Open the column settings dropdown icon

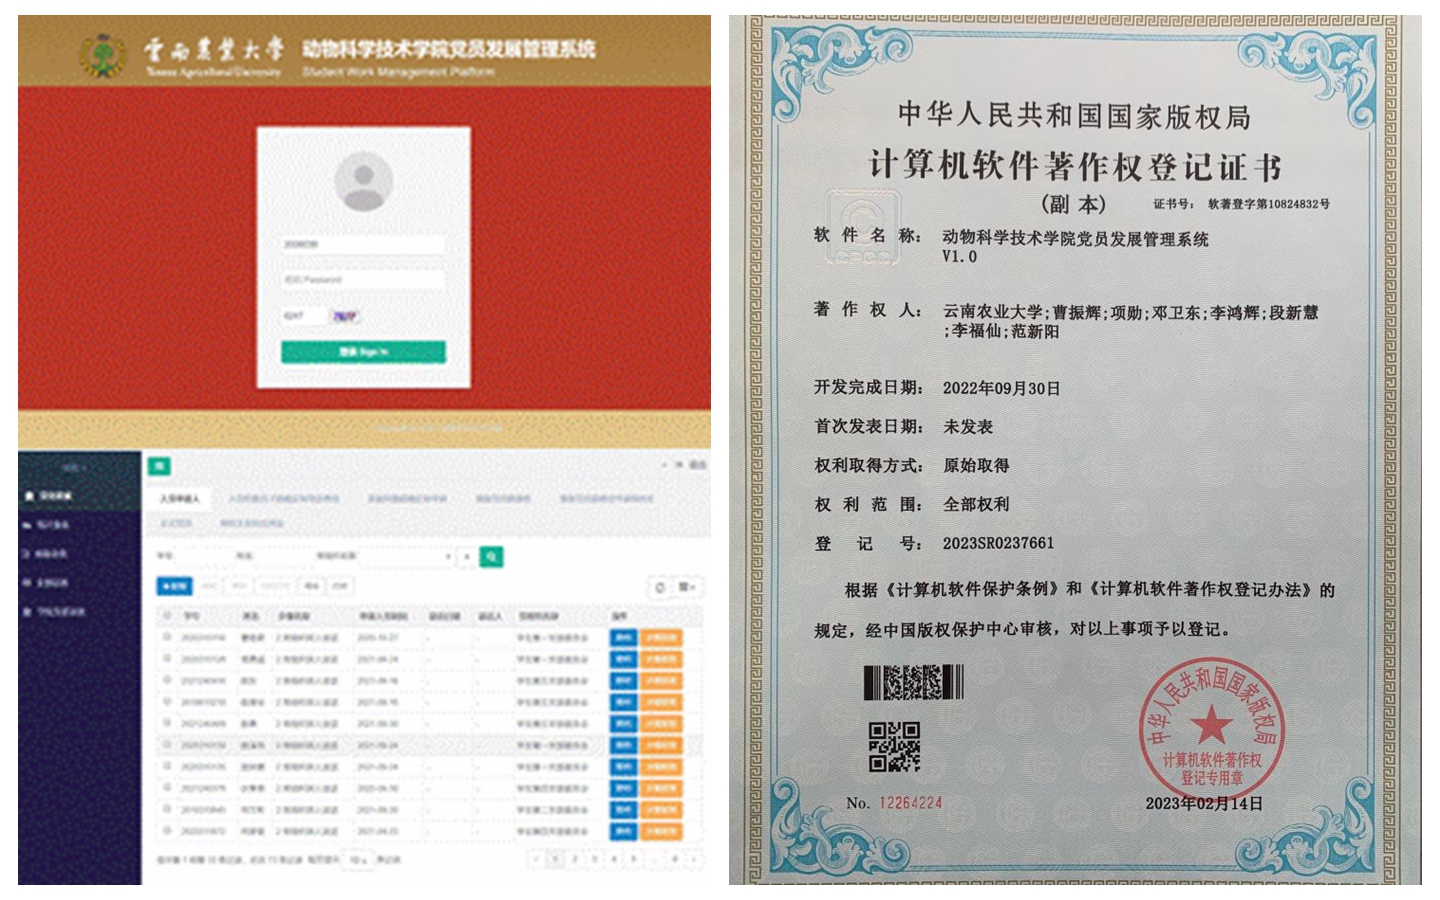coord(687,588)
